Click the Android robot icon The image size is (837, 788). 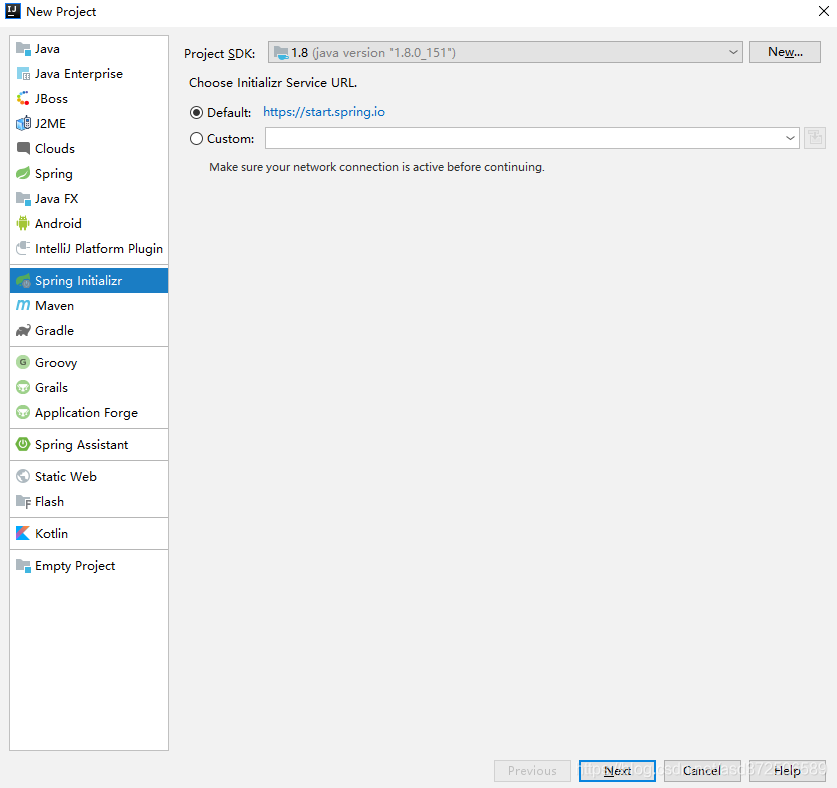click(x=23, y=223)
